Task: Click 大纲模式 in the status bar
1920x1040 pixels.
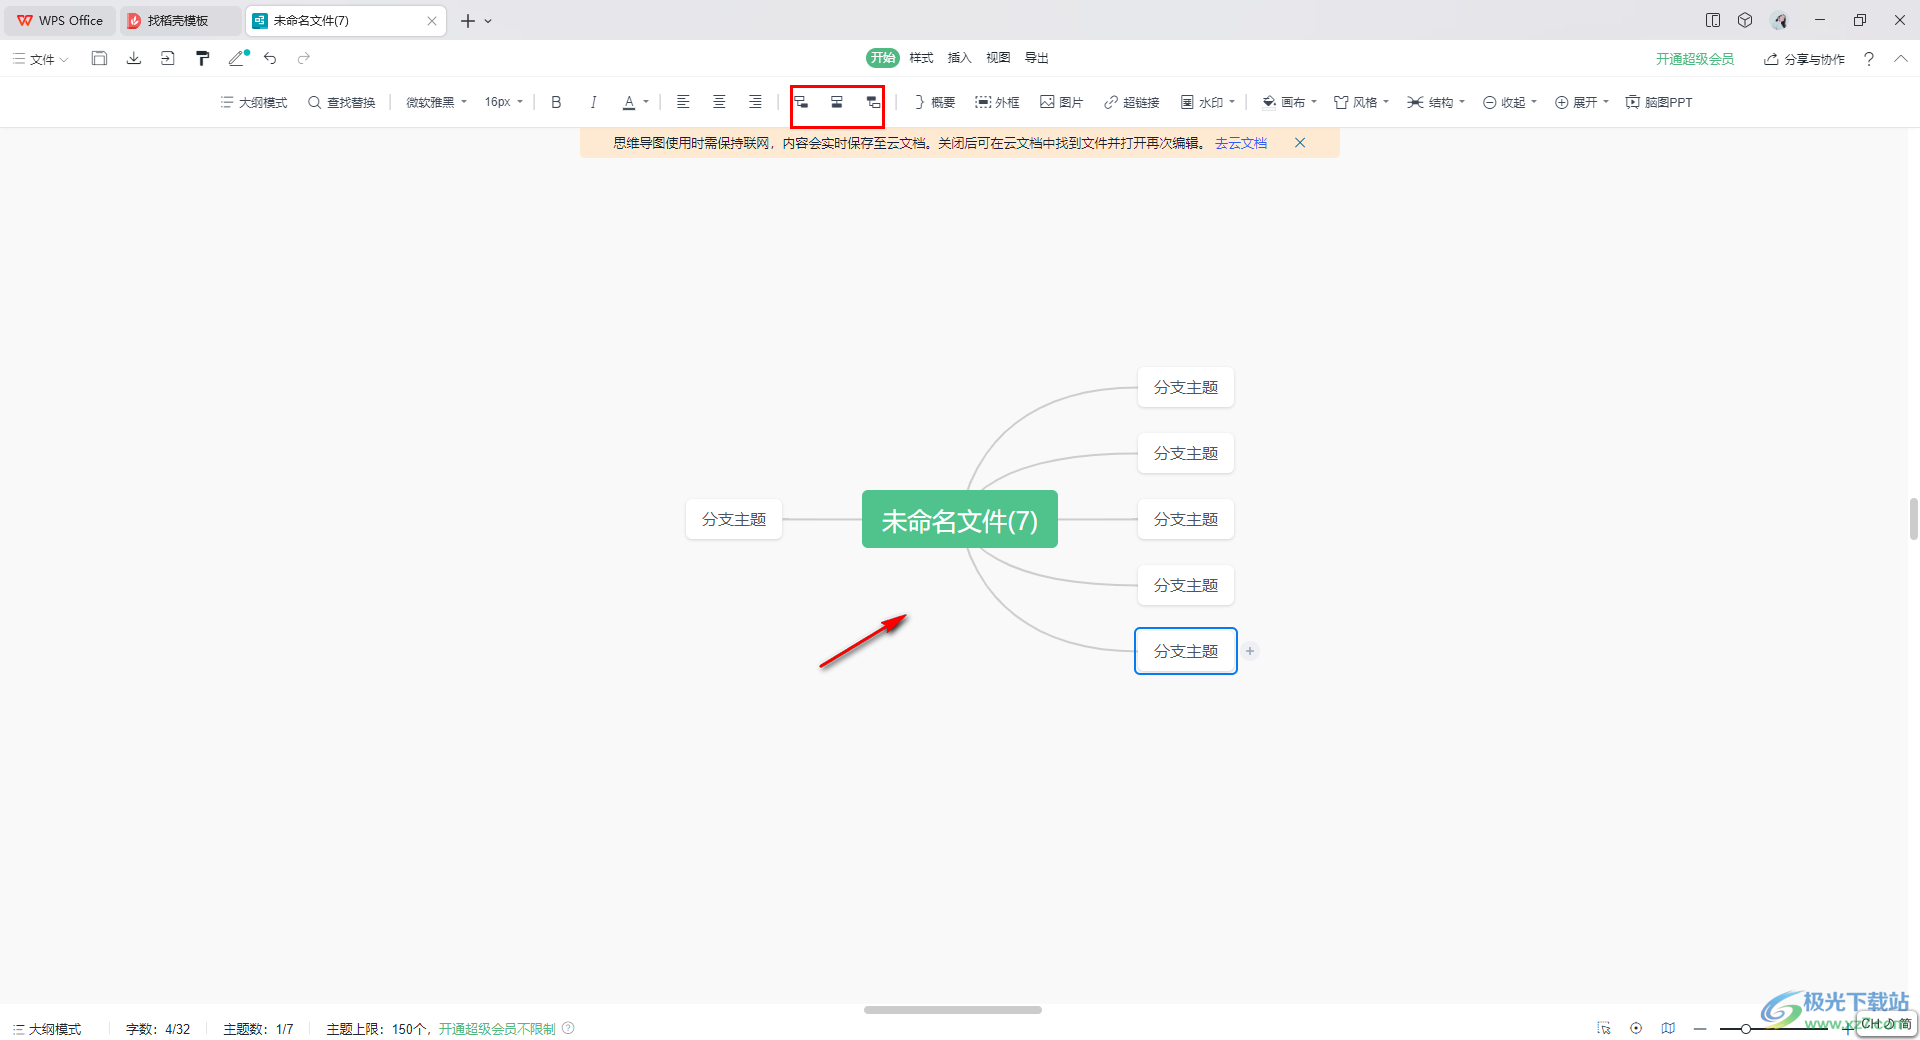Action: pos(47,1029)
